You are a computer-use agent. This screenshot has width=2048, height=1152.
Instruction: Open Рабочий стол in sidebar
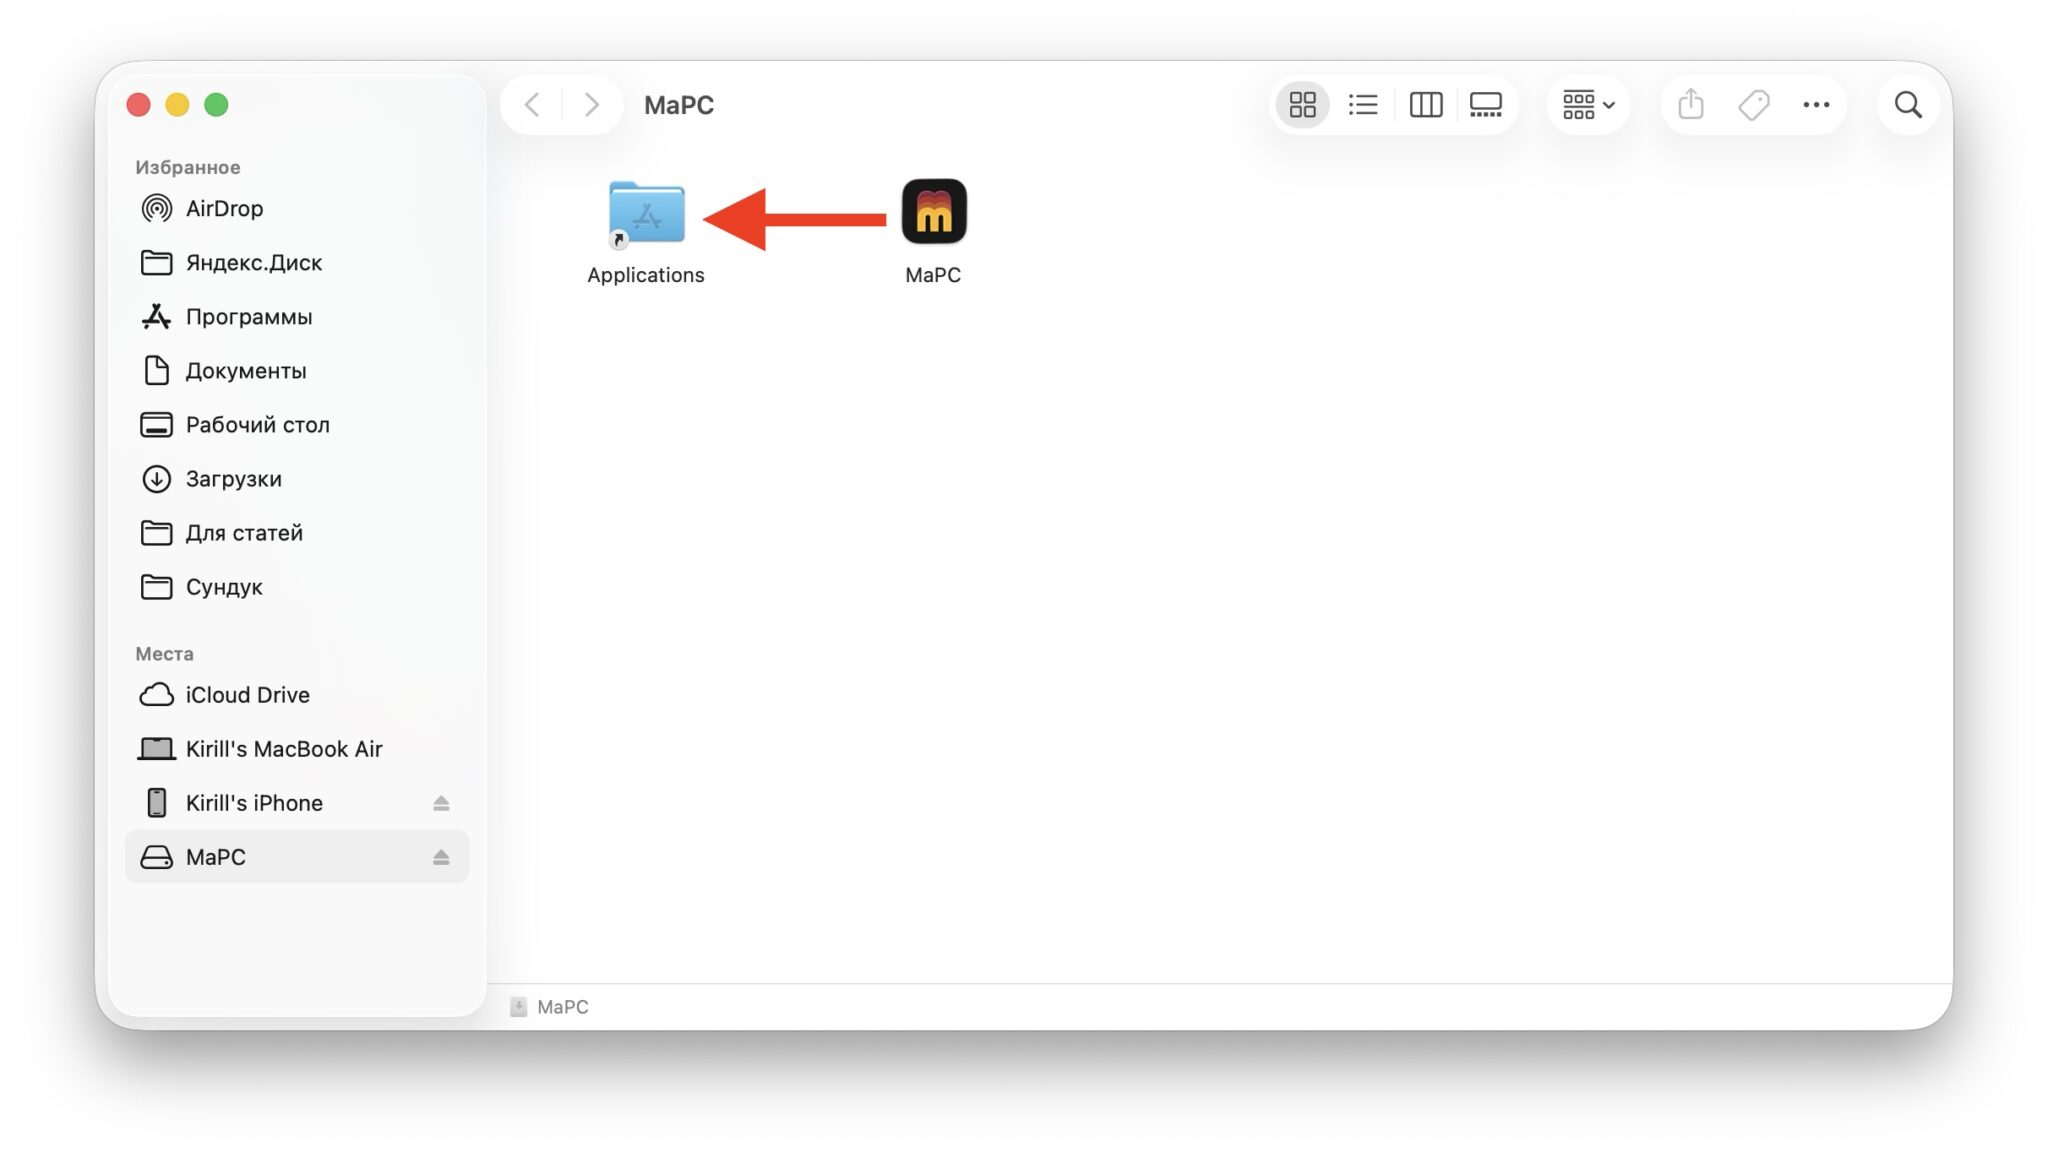[296, 424]
